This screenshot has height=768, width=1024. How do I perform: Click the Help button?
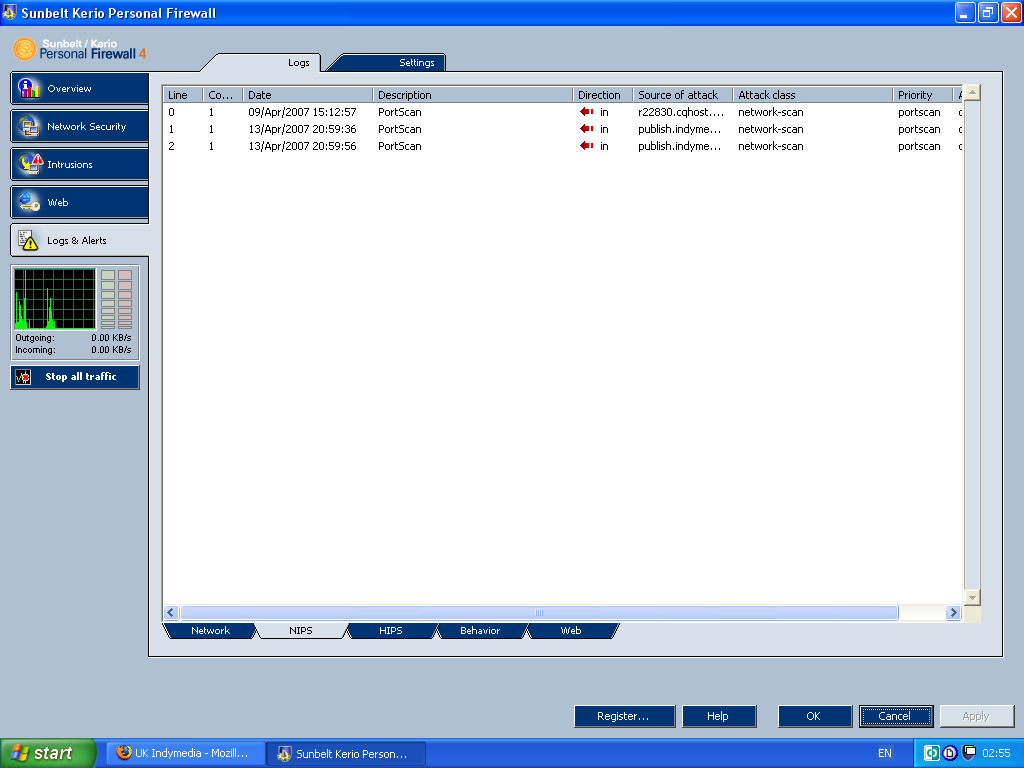pos(717,716)
